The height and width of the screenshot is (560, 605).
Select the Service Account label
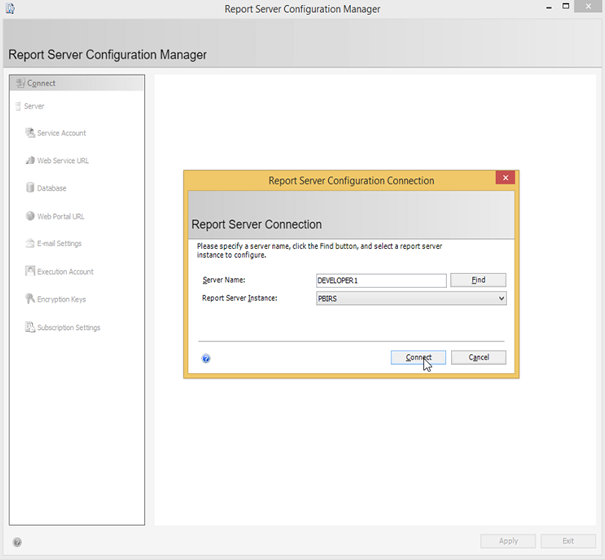pos(62,133)
